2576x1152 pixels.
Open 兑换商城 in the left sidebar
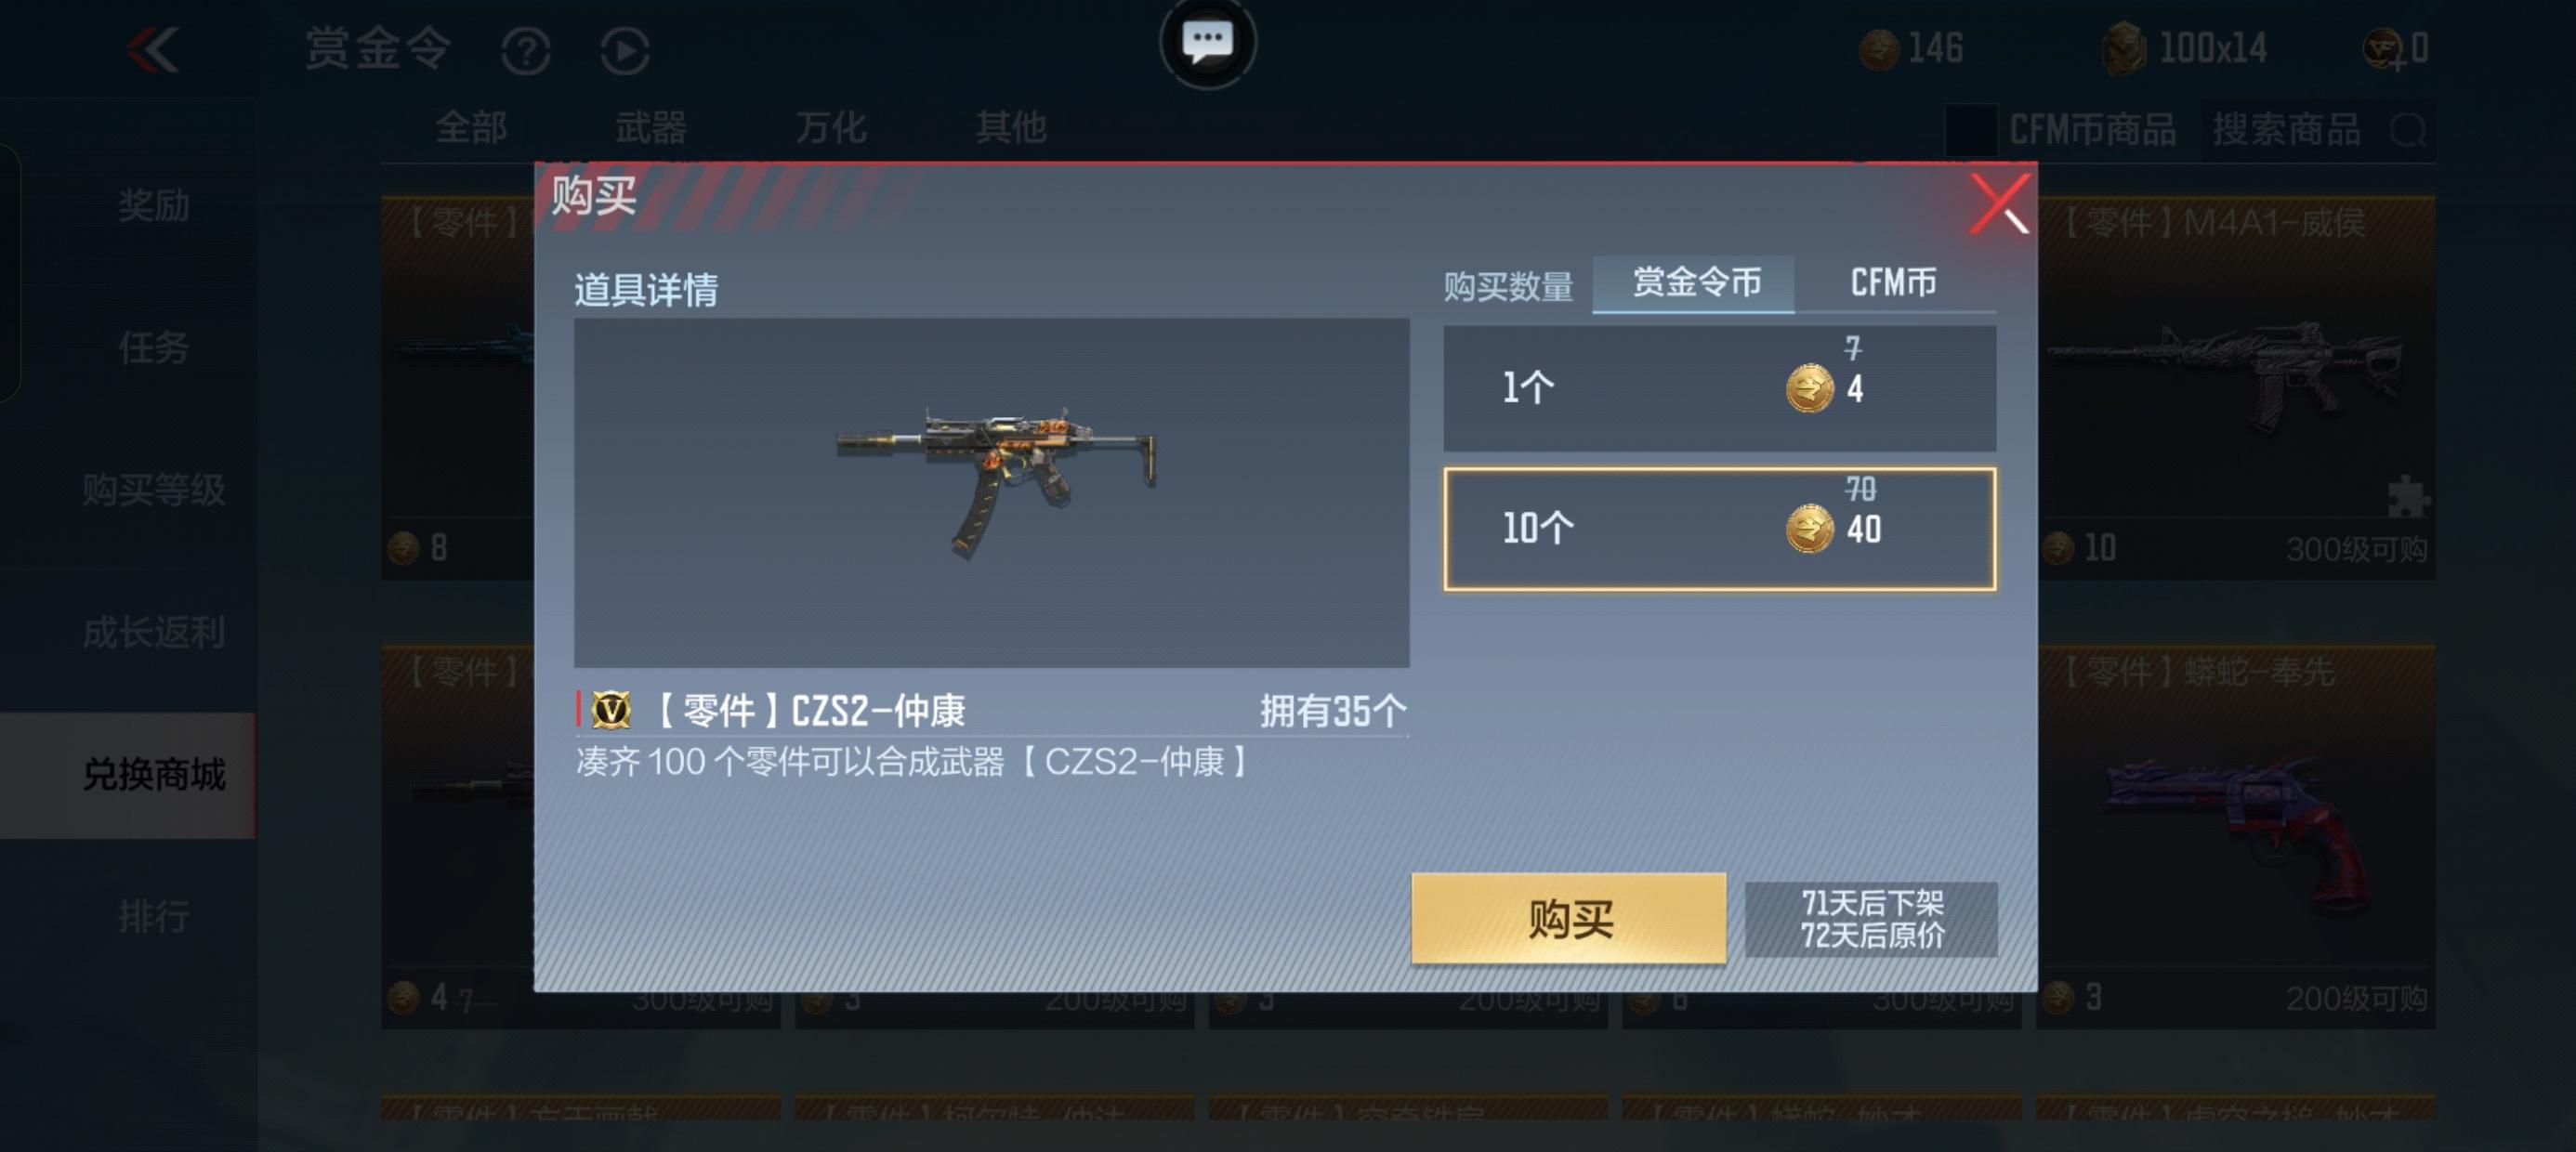pos(153,775)
